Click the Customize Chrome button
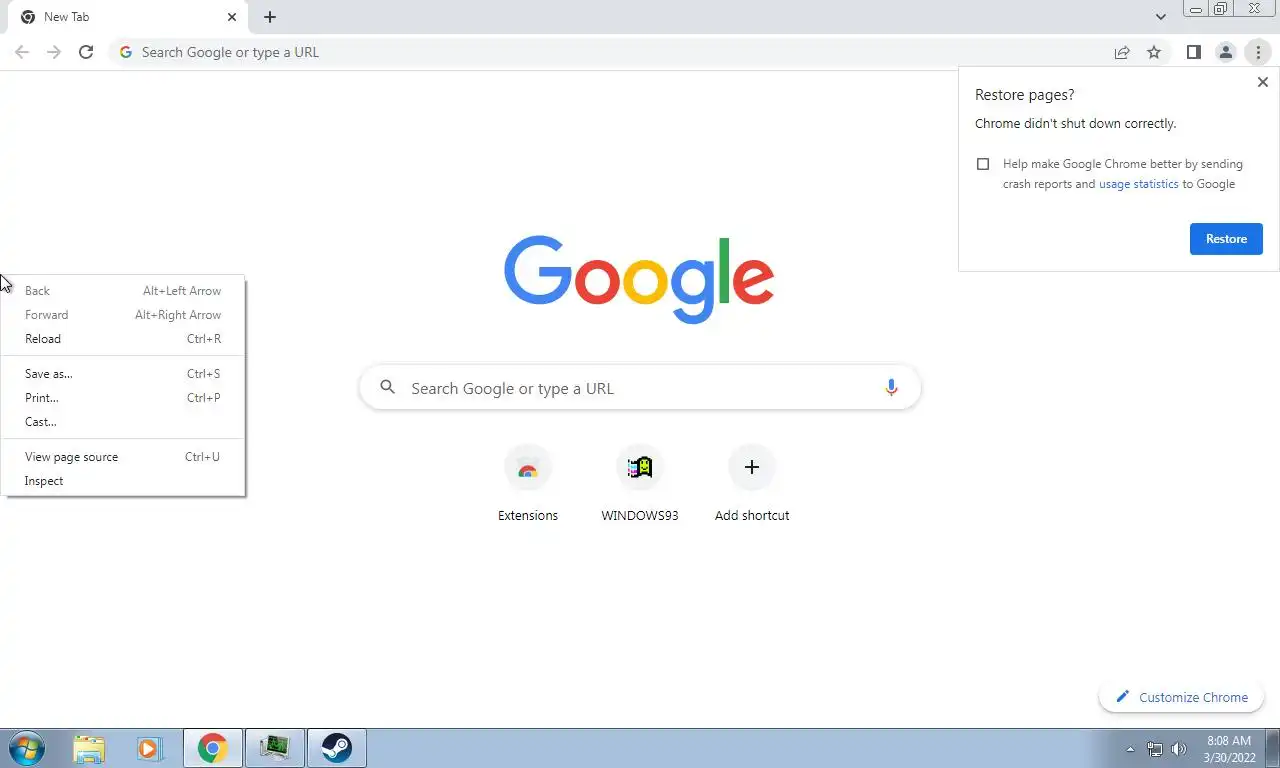The width and height of the screenshot is (1280, 768). (x=1182, y=697)
